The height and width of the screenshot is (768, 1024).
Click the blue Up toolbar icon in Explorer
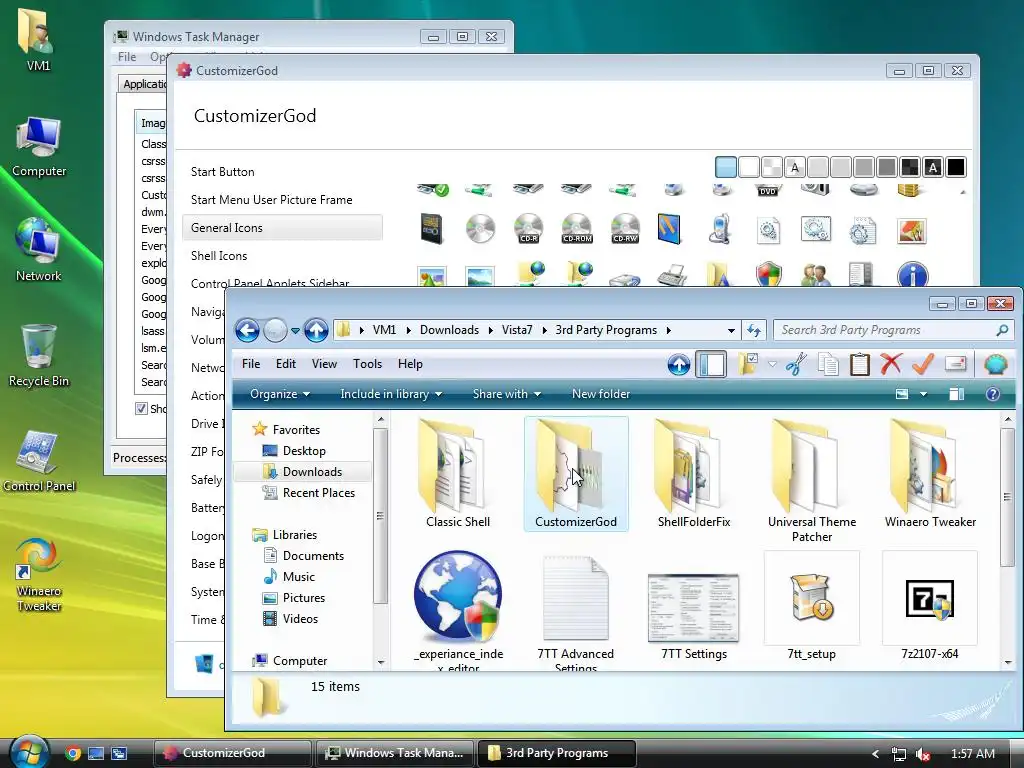679,364
